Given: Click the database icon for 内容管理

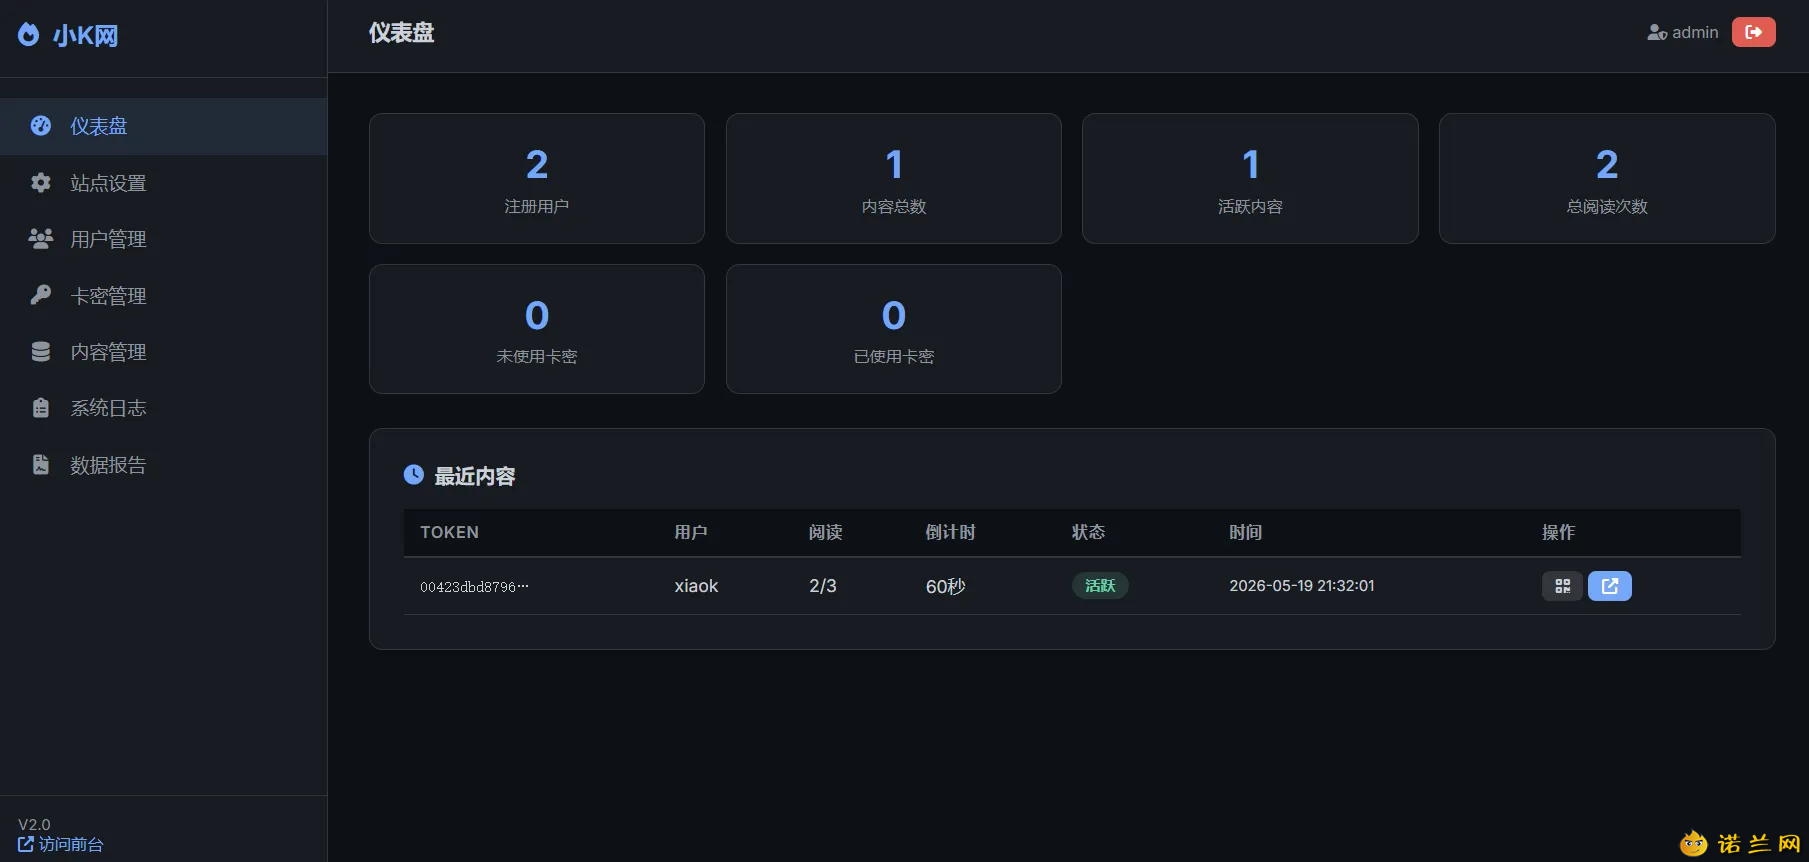Looking at the screenshot, I should 41,352.
